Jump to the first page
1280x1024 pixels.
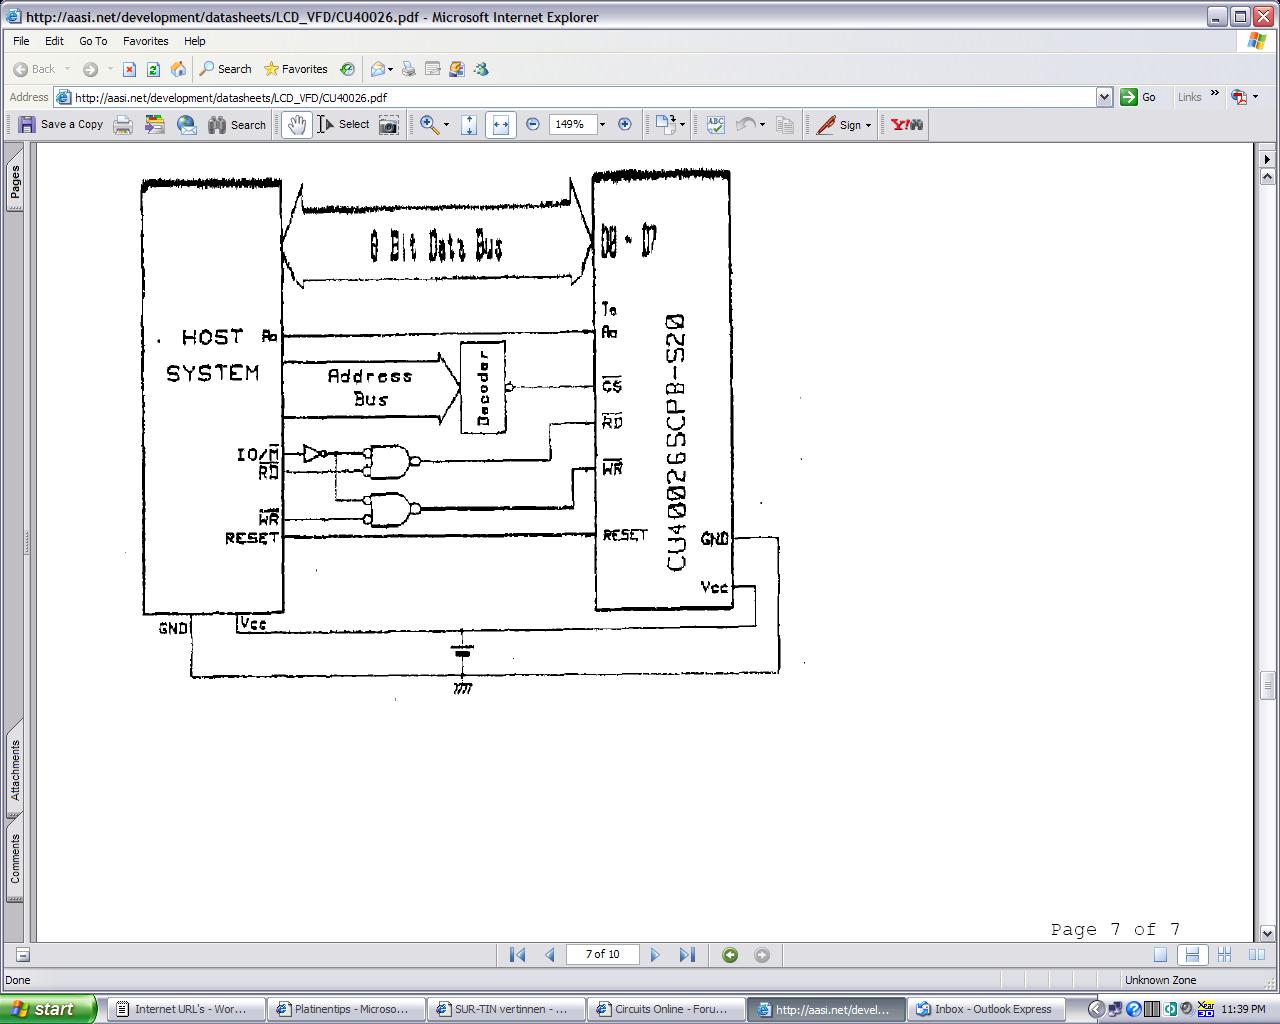[x=517, y=955]
